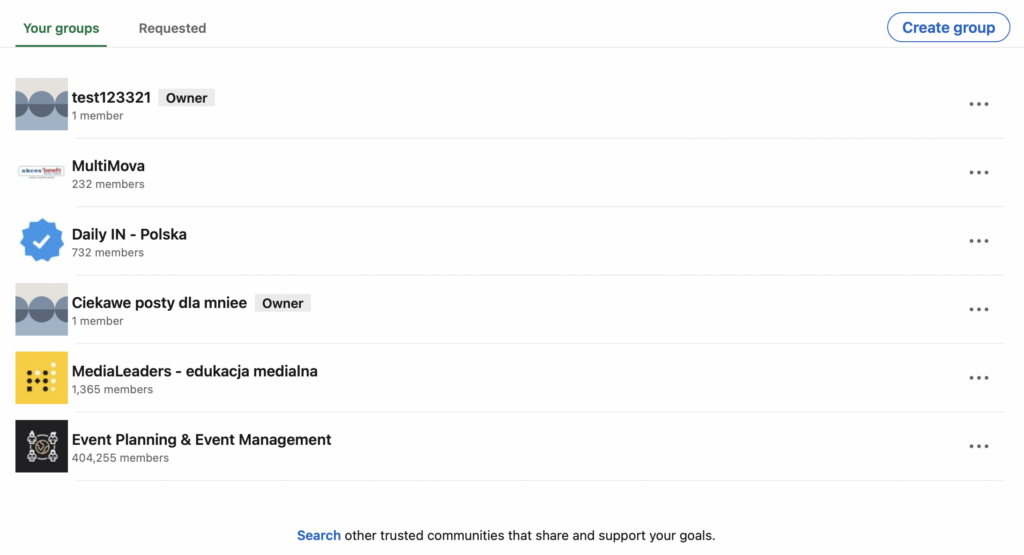Image resolution: width=1024 pixels, height=555 pixels.
Task: Click the Event Planning & Event Management title
Action: click(x=201, y=439)
